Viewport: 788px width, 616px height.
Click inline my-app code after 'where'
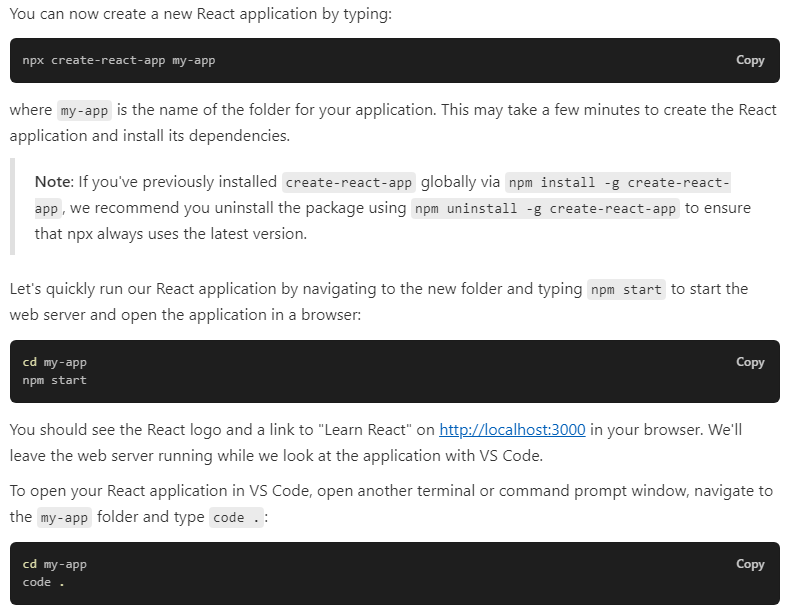[84, 110]
